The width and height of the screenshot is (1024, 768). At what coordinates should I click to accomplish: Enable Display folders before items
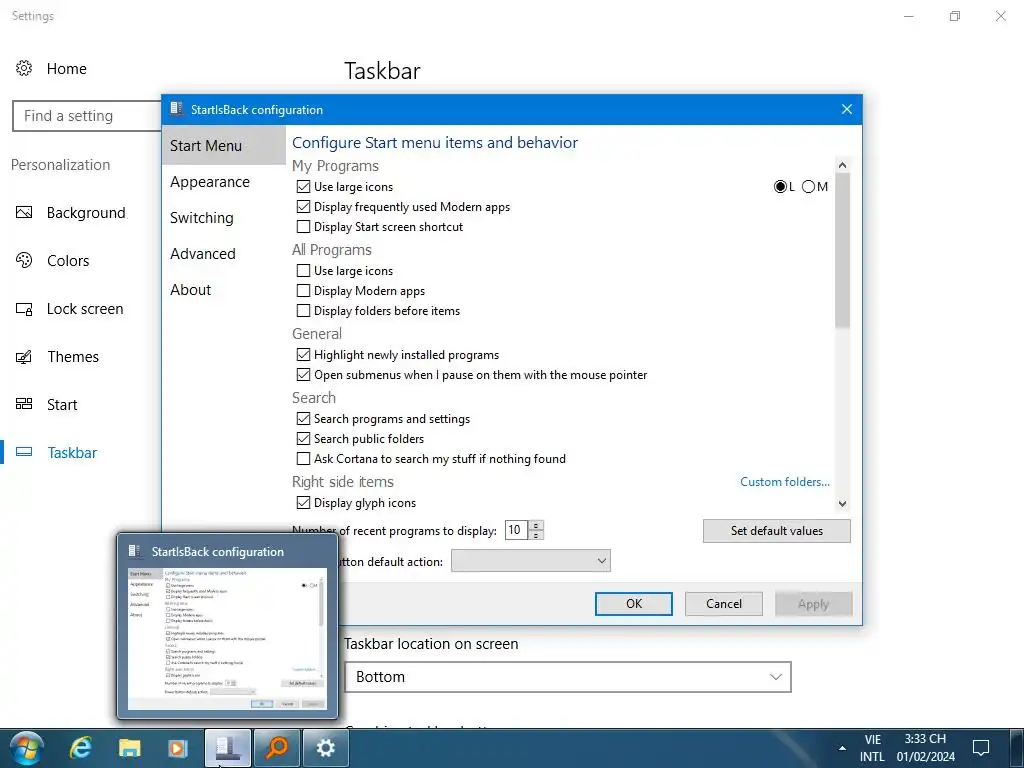point(303,311)
